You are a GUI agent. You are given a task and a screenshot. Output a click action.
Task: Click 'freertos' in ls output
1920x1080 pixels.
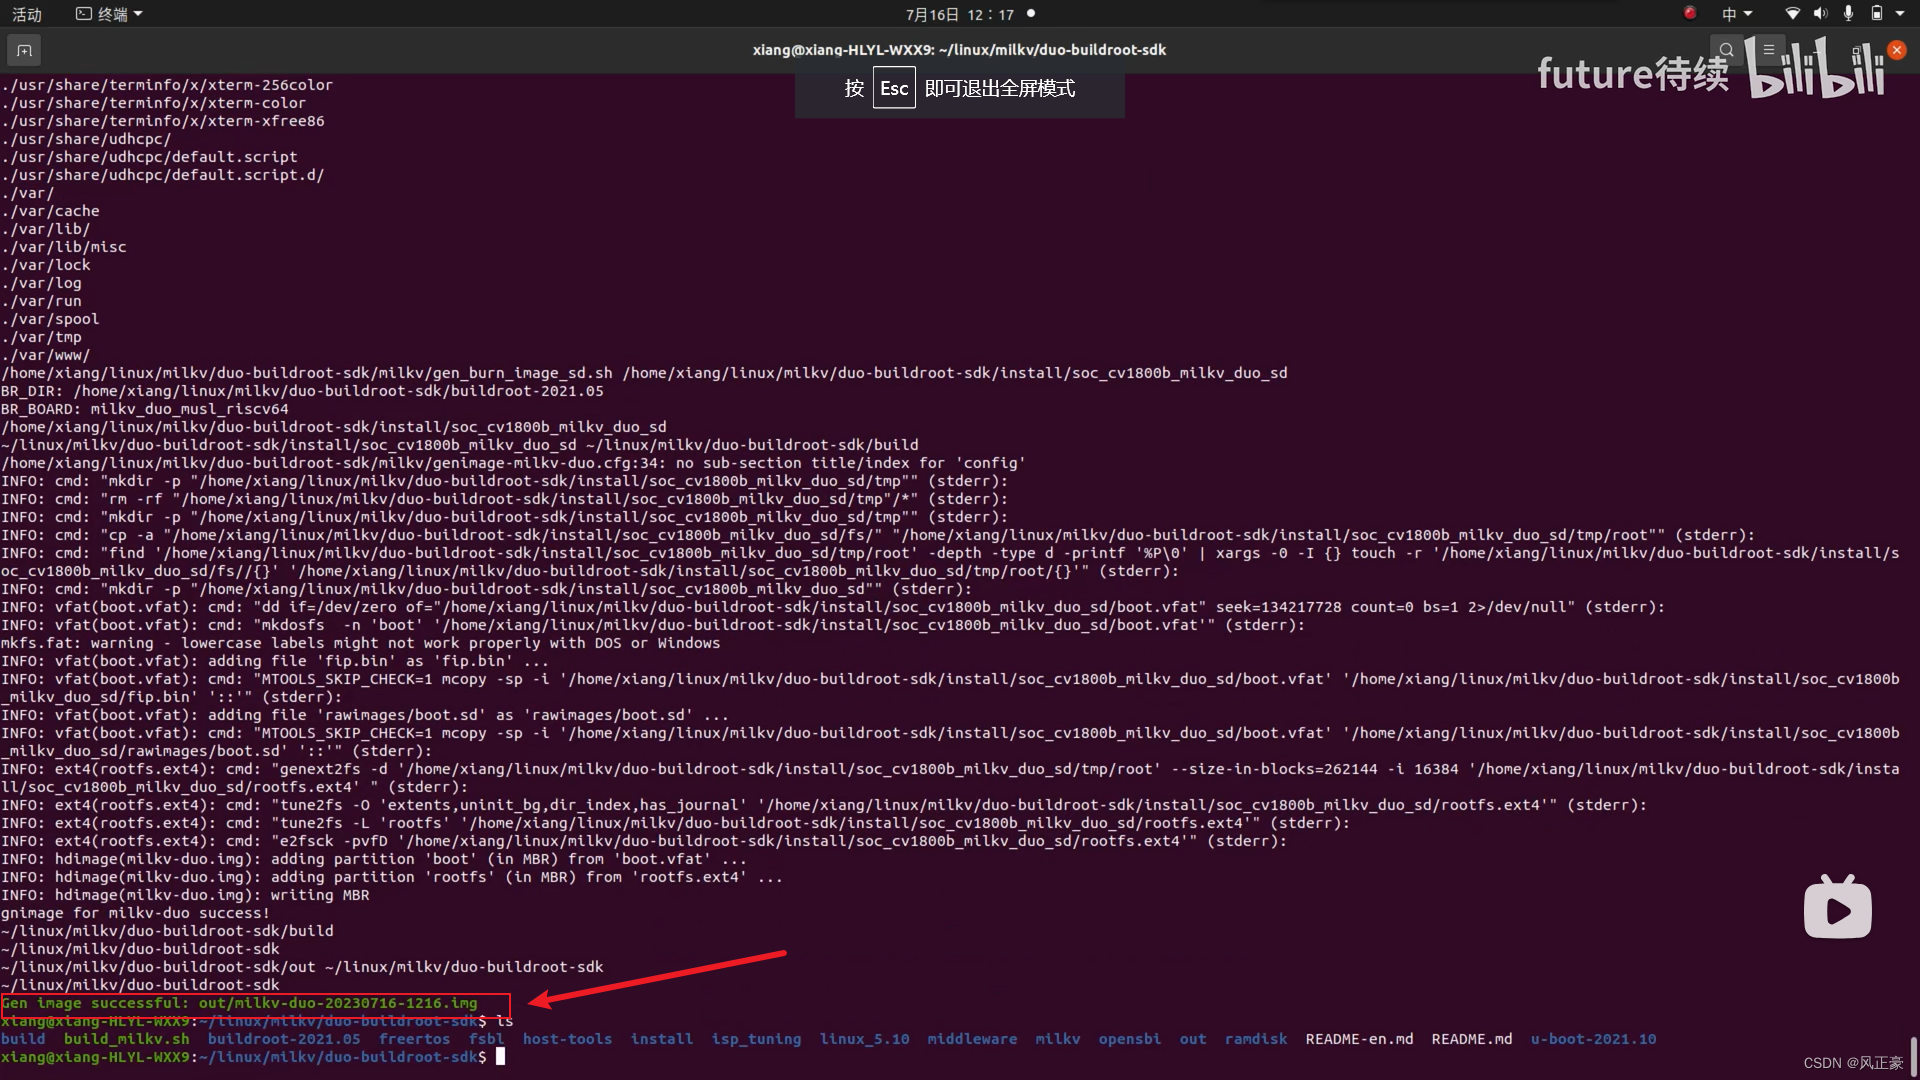click(x=414, y=1039)
